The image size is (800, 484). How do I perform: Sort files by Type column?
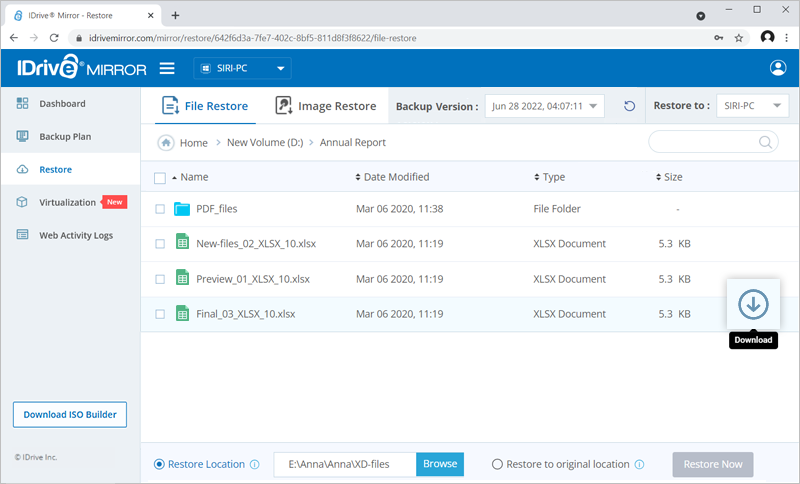point(549,177)
